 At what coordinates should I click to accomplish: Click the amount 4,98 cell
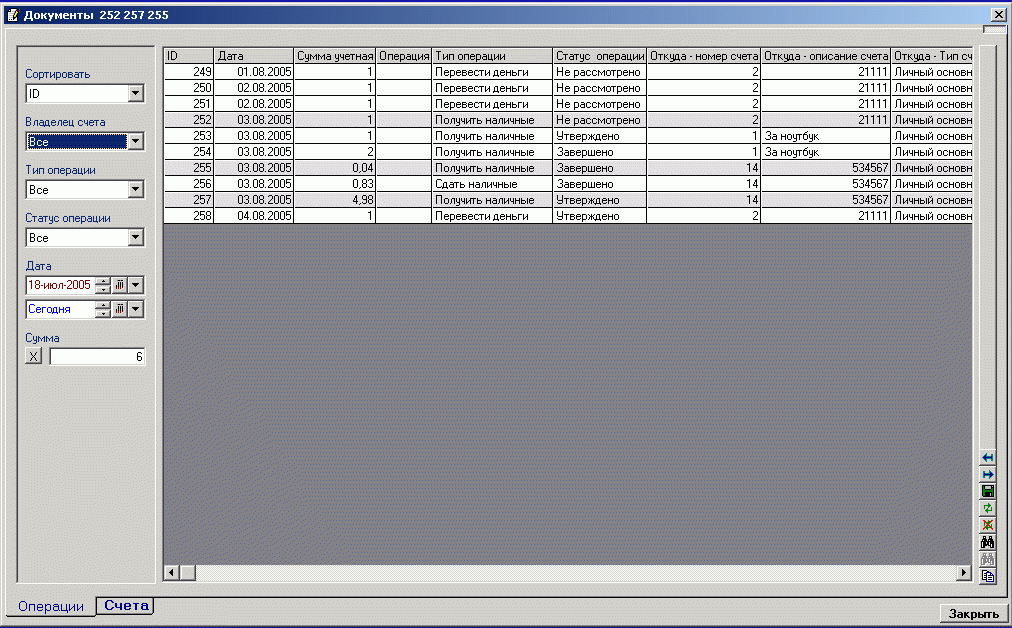[x=335, y=200]
